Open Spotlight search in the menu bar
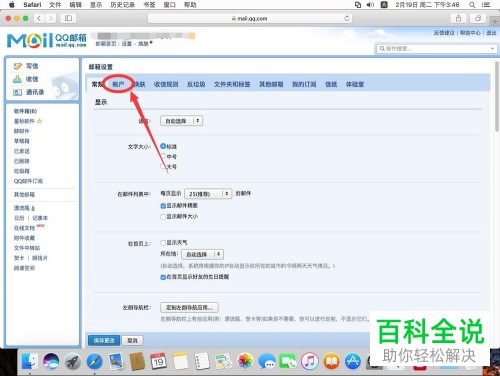The image size is (500, 376). coord(472,5)
